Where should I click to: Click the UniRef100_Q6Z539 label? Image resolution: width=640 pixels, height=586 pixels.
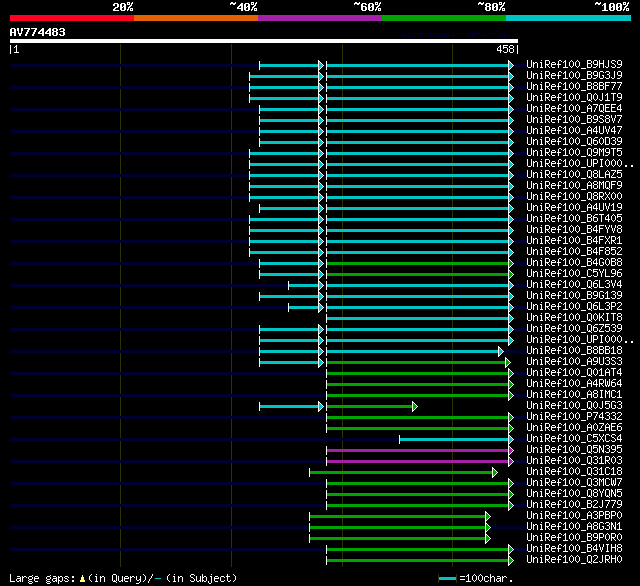click(574, 329)
